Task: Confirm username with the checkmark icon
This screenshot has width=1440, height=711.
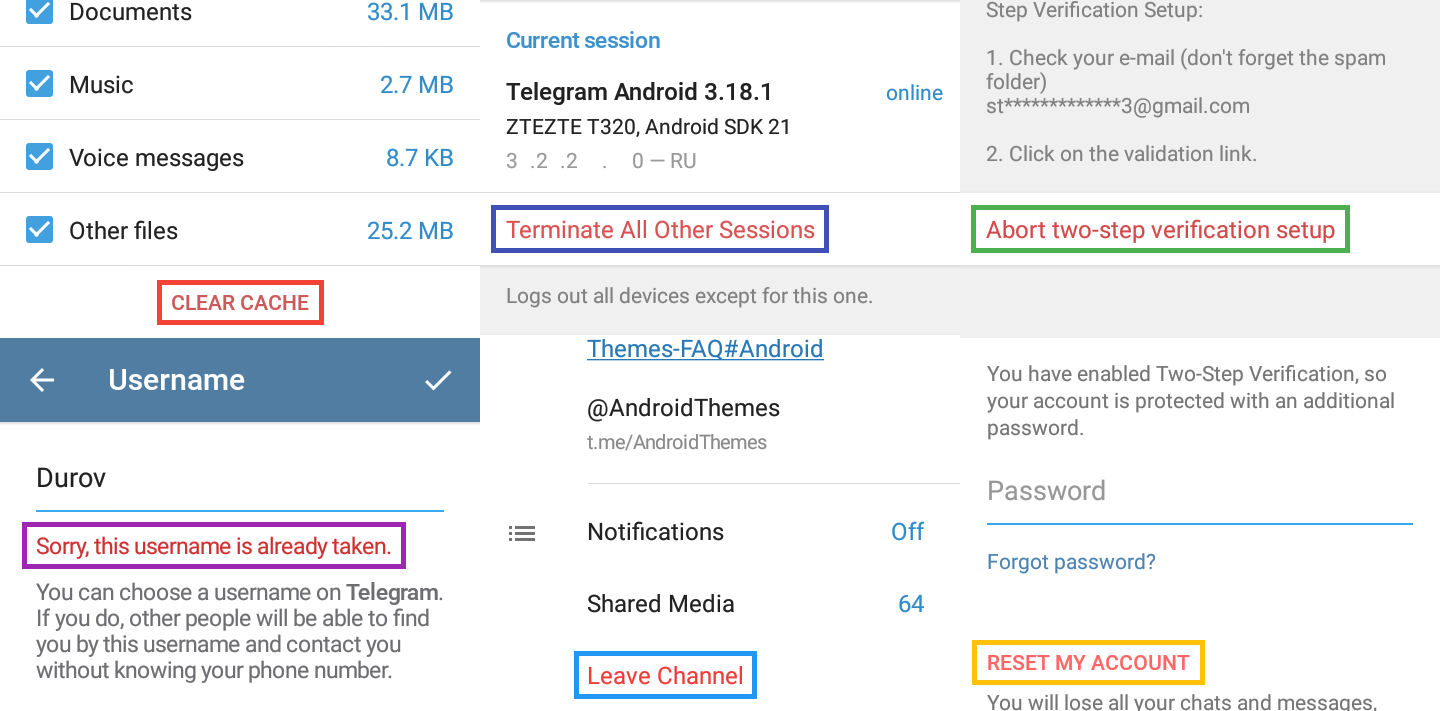Action: [x=438, y=380]
